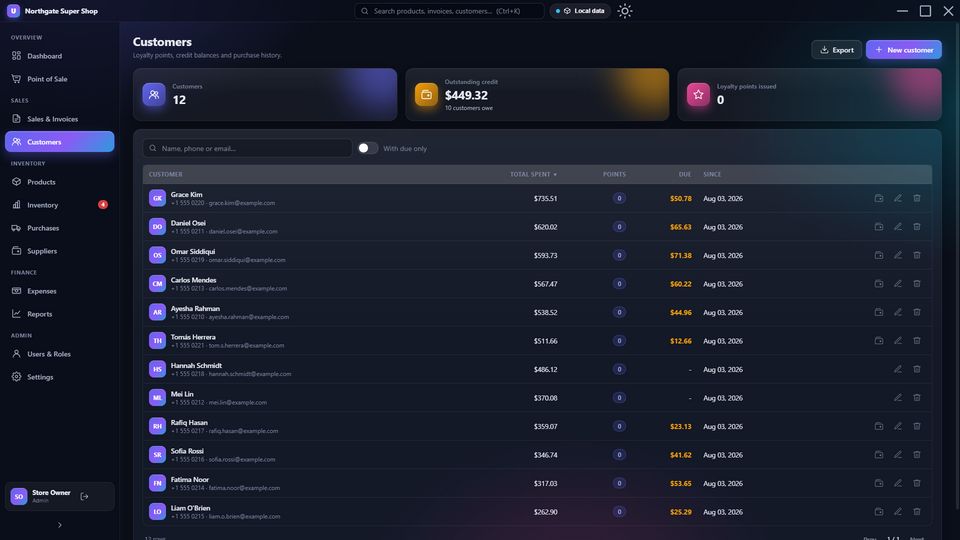Collect payment icon for Daniel Osei
The width and height of the screenshot is (960, 540).
click(879, 227)
